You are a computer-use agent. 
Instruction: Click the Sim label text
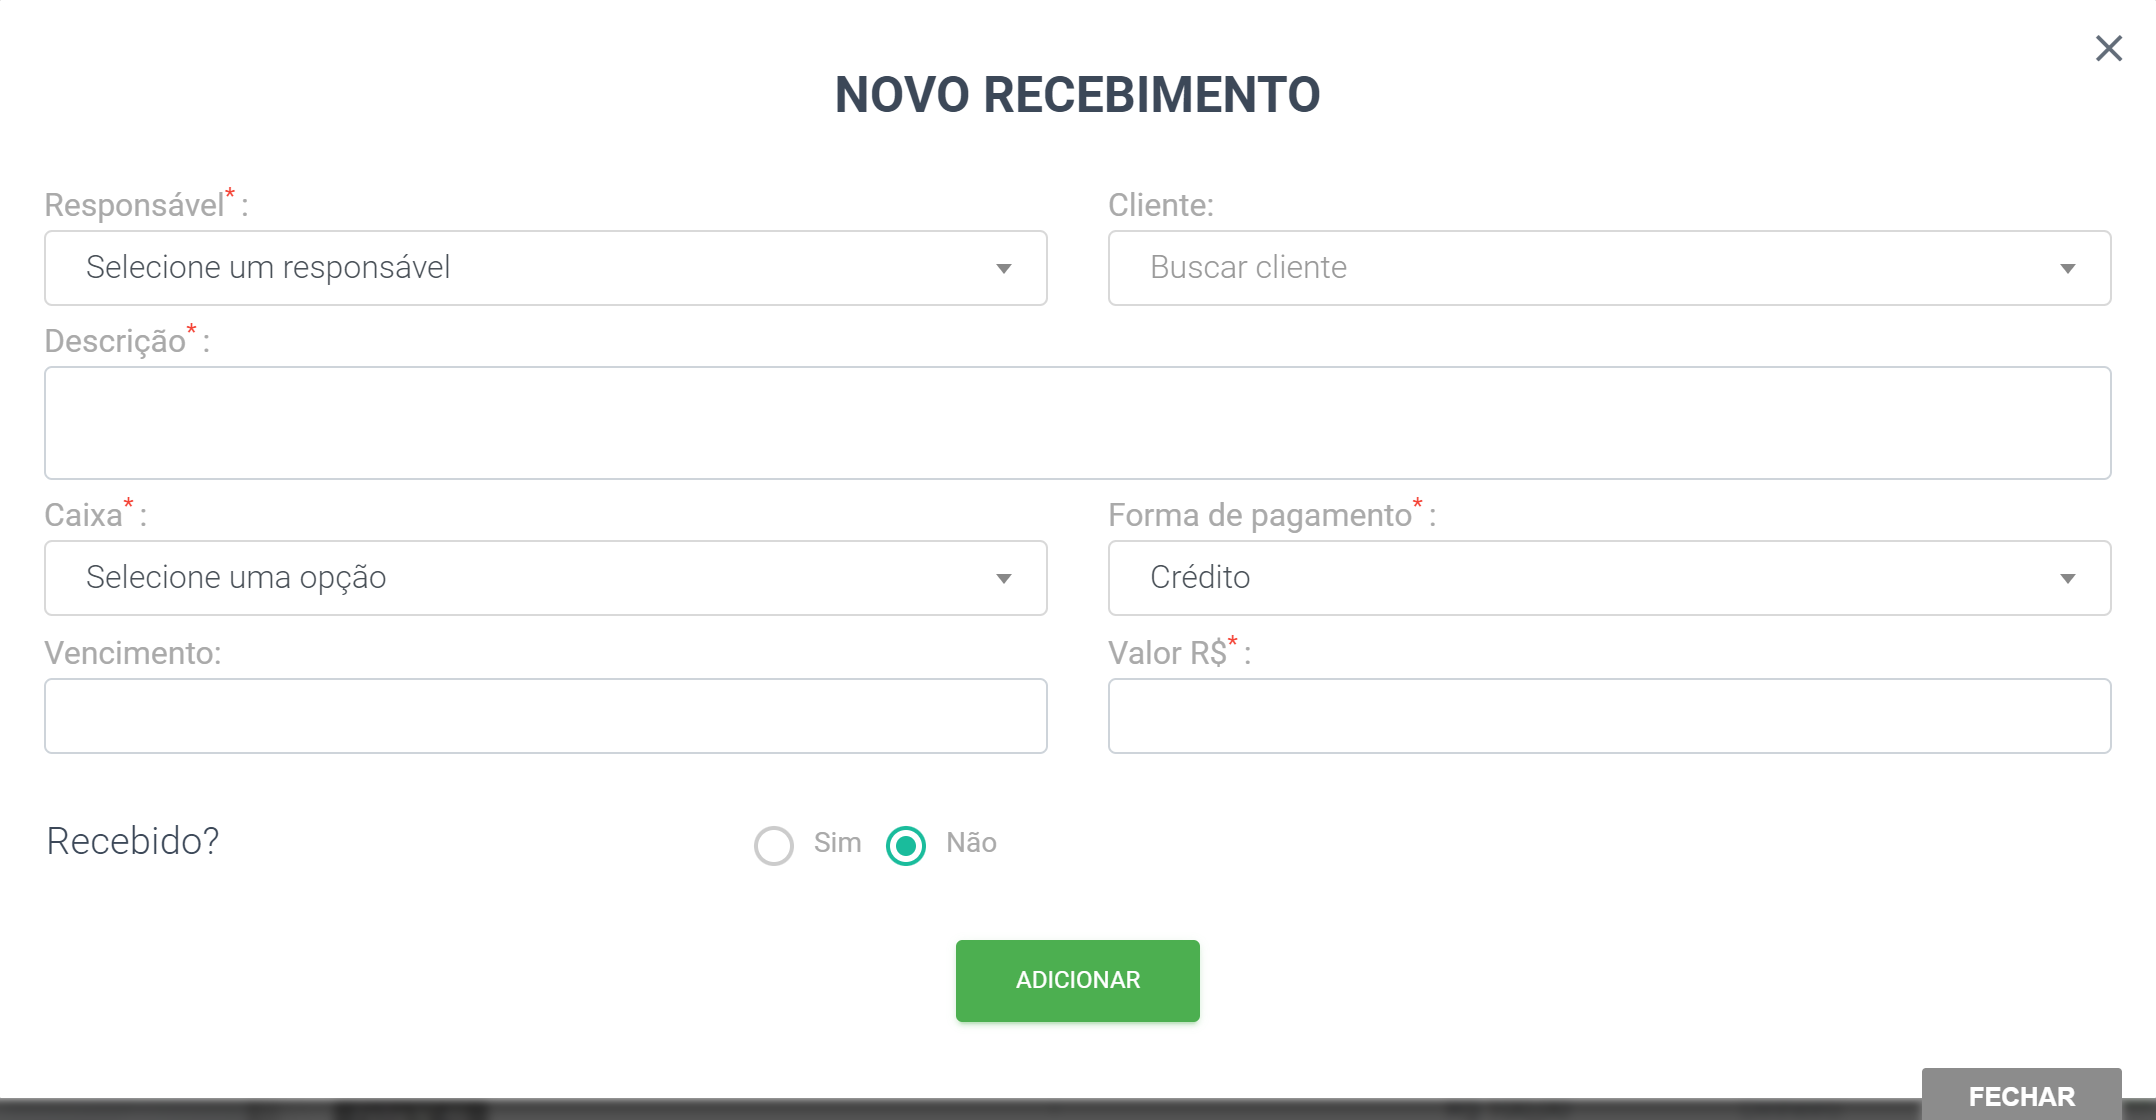[837, 843]
